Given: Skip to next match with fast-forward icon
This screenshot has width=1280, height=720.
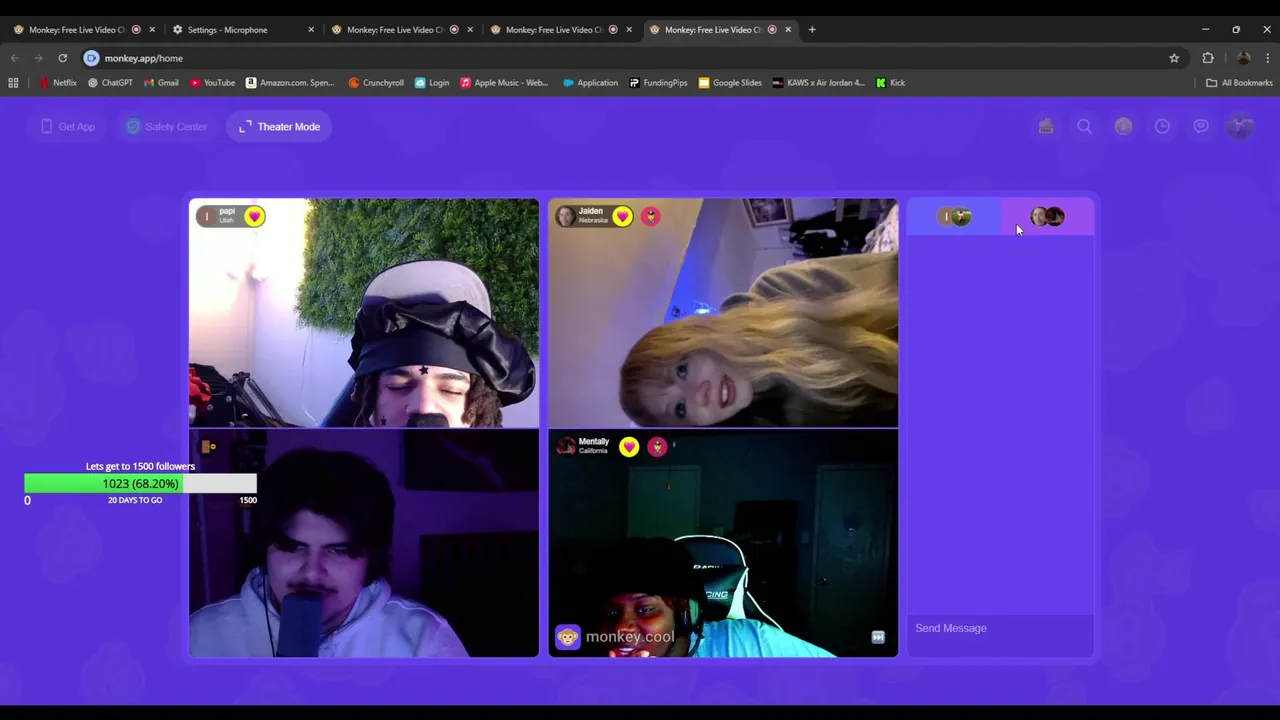Looking at the screenshot, I should (878, 637).
